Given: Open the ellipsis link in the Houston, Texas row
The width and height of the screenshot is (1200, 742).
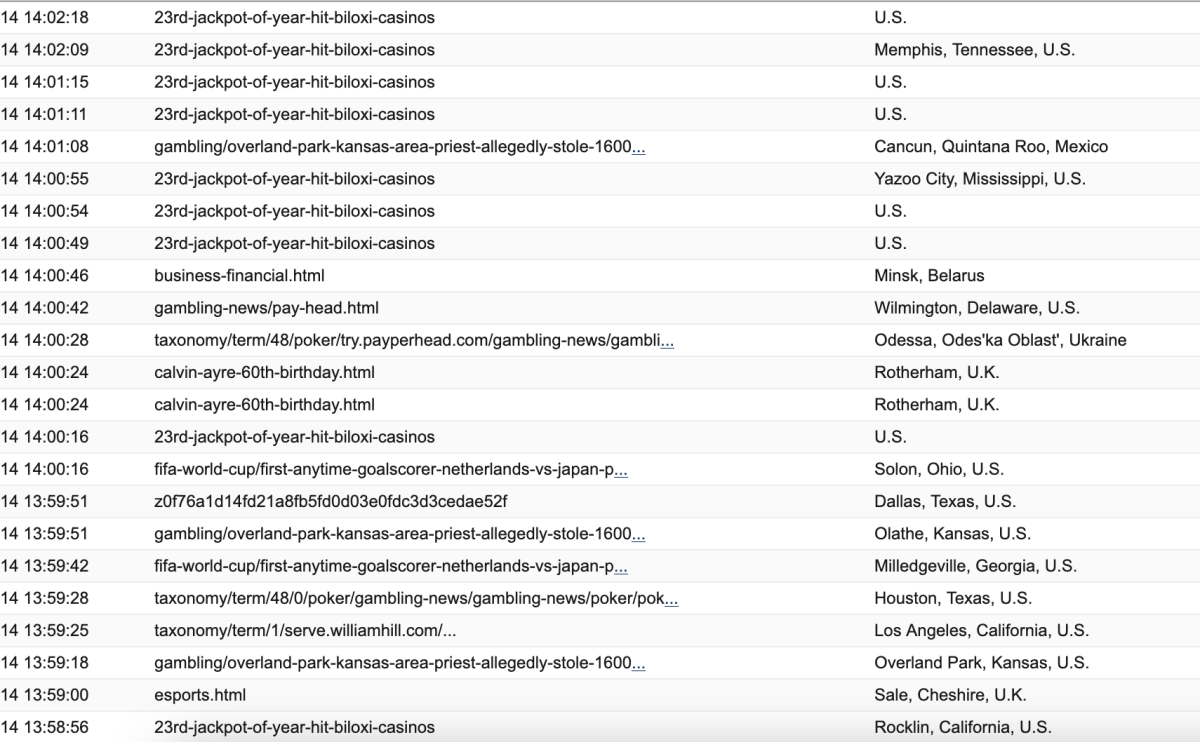Looking at the screenshot, I should [672, 598].
